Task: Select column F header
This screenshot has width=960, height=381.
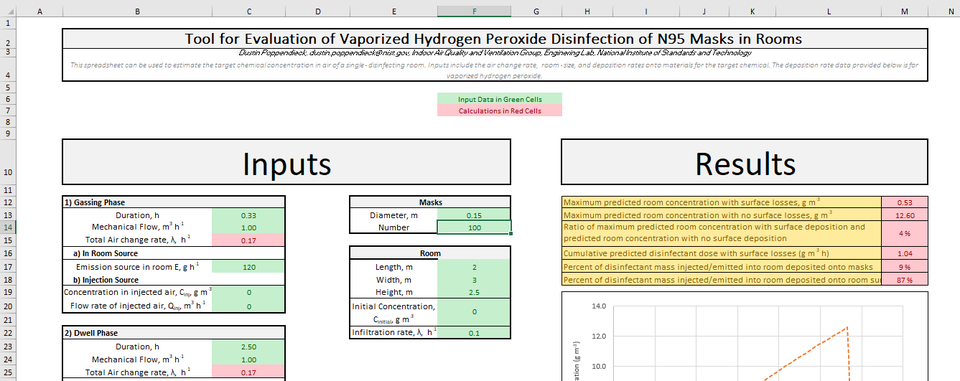Action: (474, 11)
